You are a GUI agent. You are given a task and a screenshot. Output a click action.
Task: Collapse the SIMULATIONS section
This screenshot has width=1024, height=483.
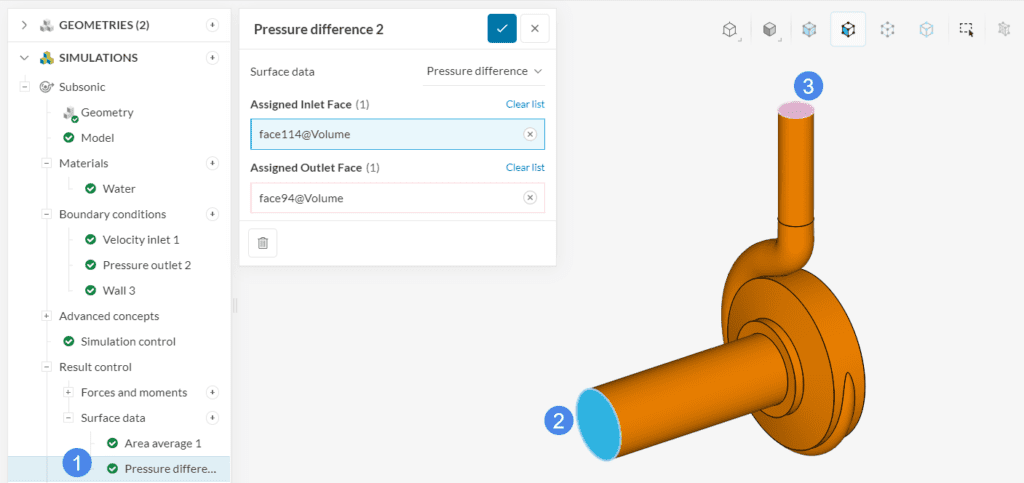(x=24, y=58)
